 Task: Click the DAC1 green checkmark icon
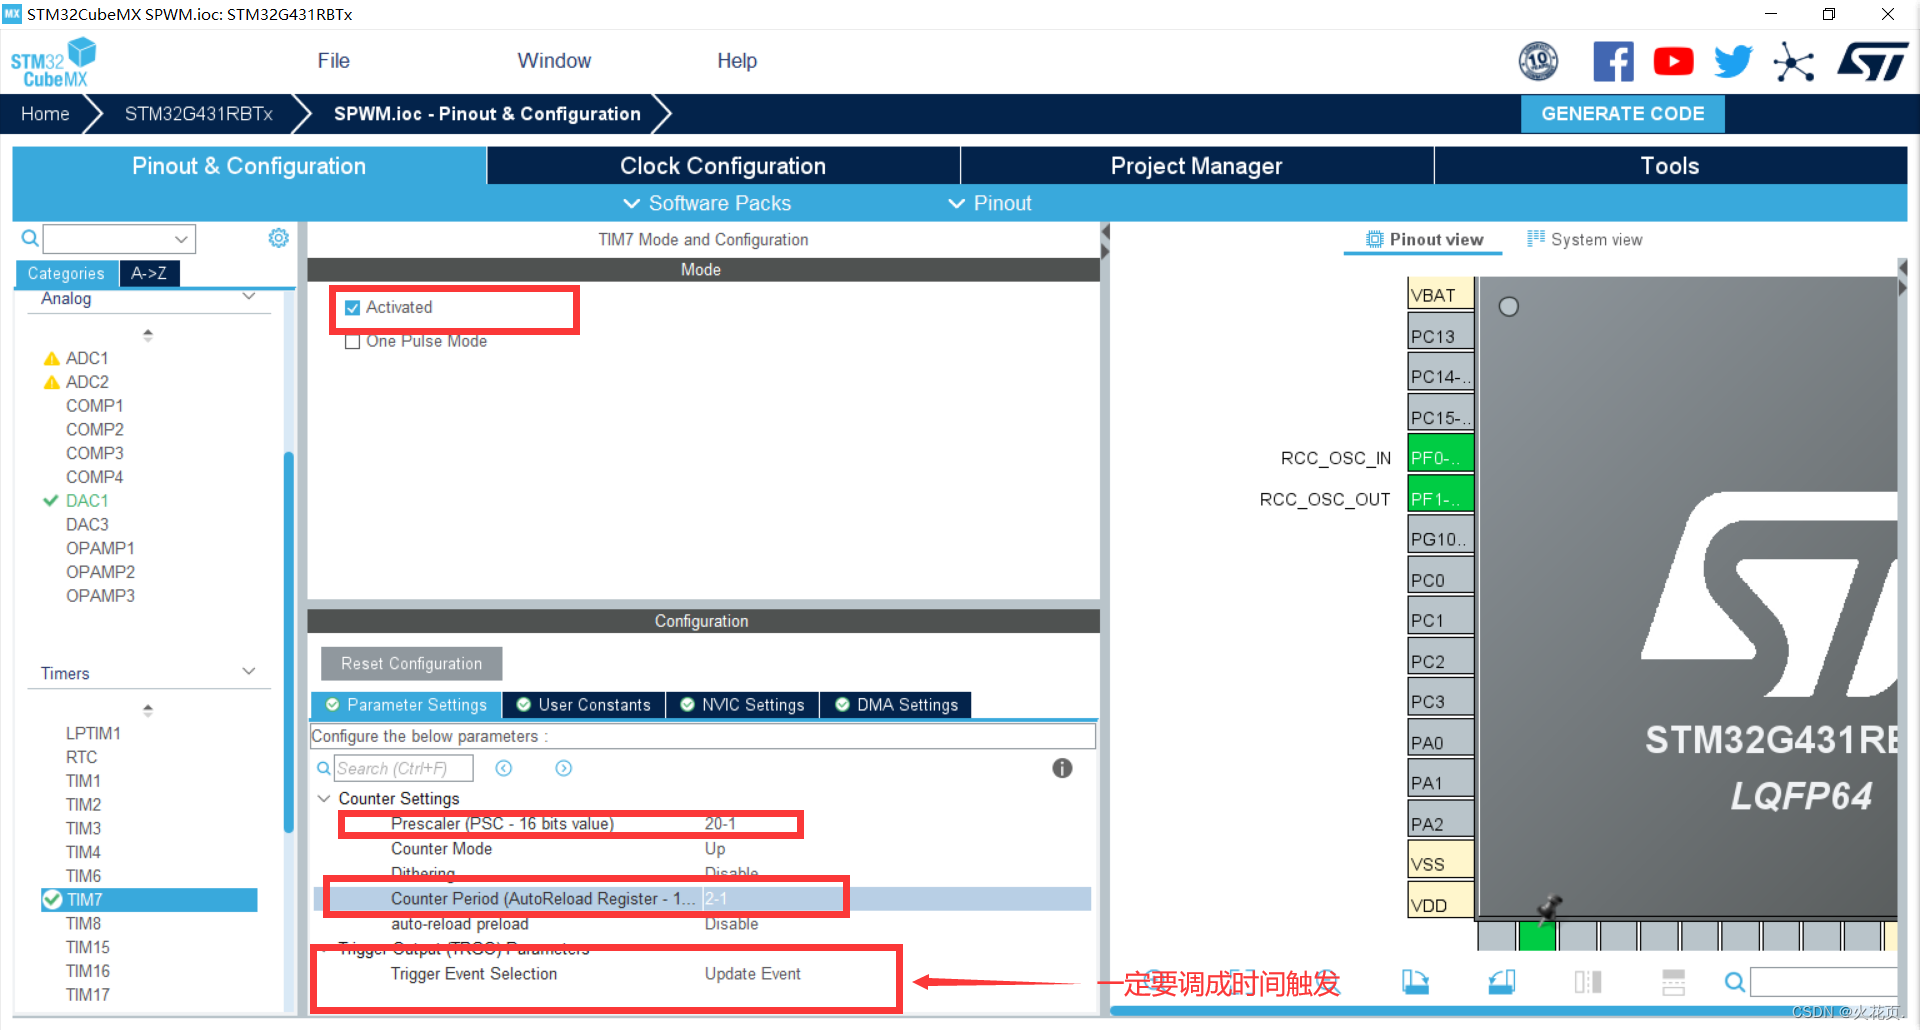pos(51,500)
